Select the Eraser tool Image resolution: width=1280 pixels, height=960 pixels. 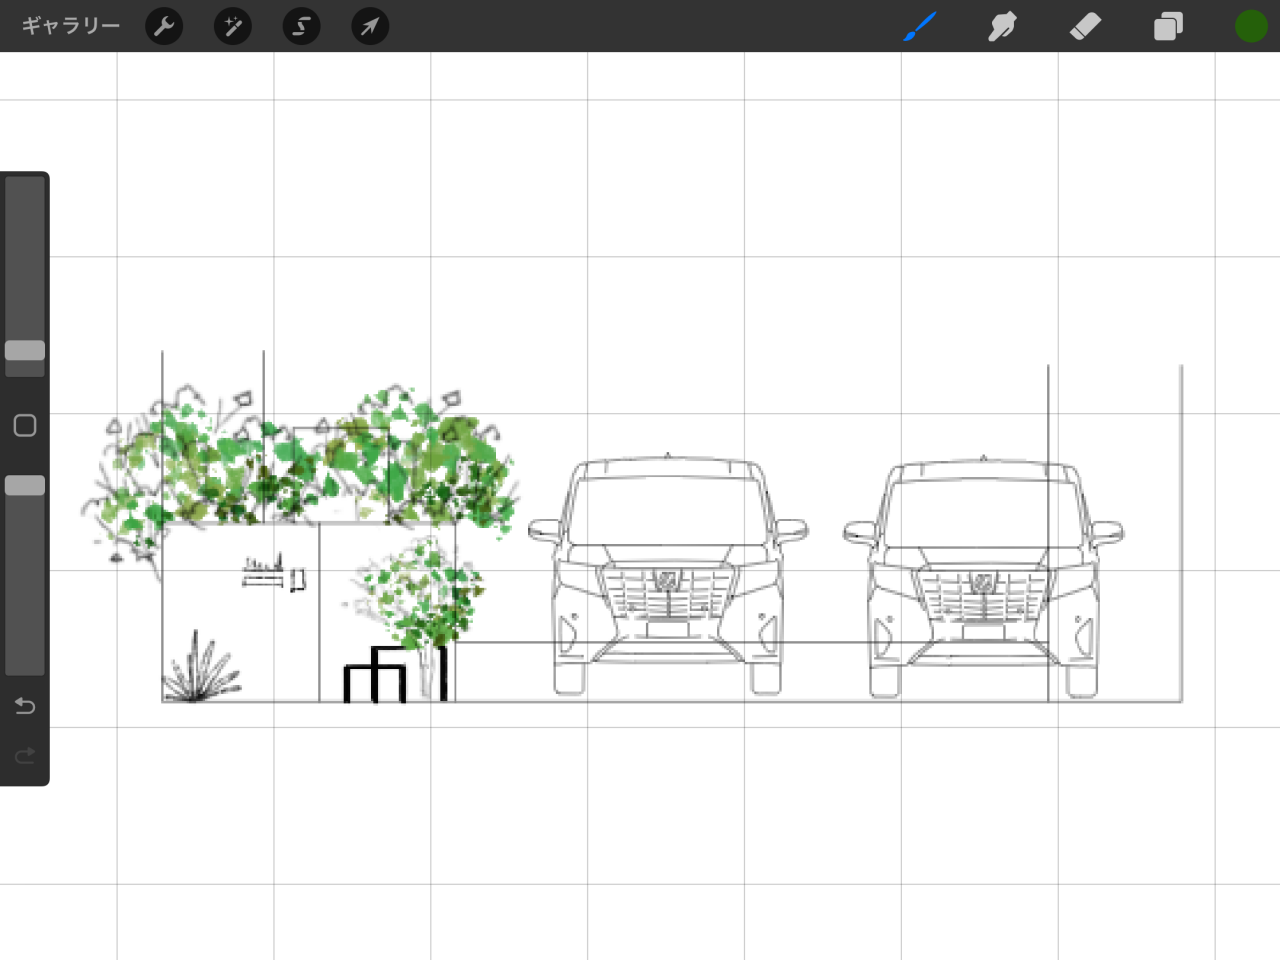click(1085, 26)
